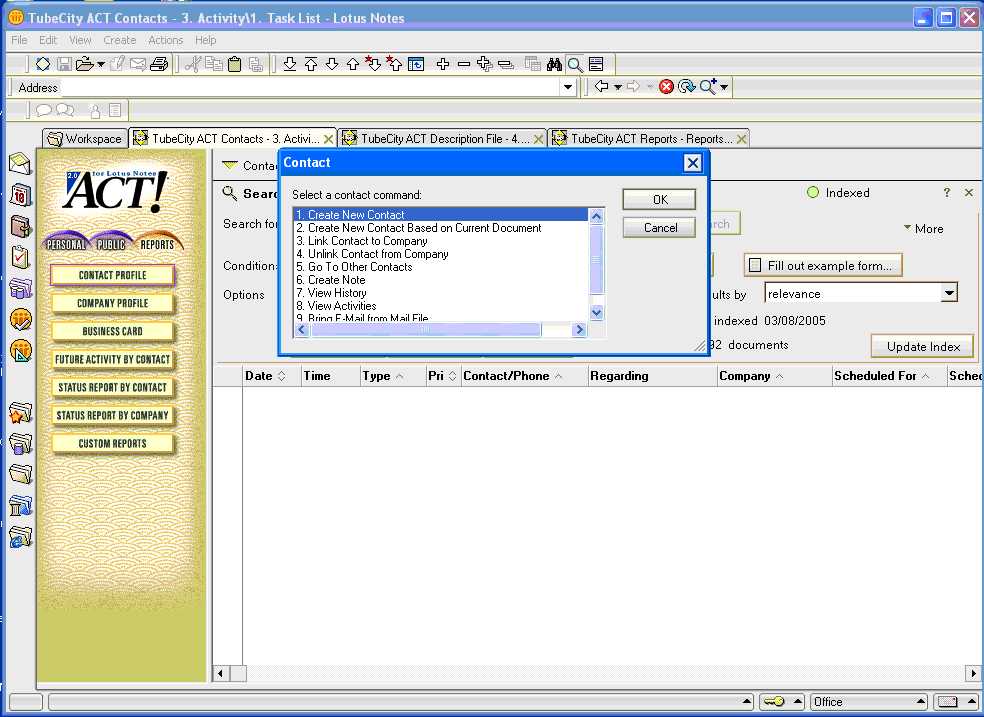Click the Contact list horizontal scrollbar thumb
This screenshot has height=717, width=984.
(x=425, y=329)
